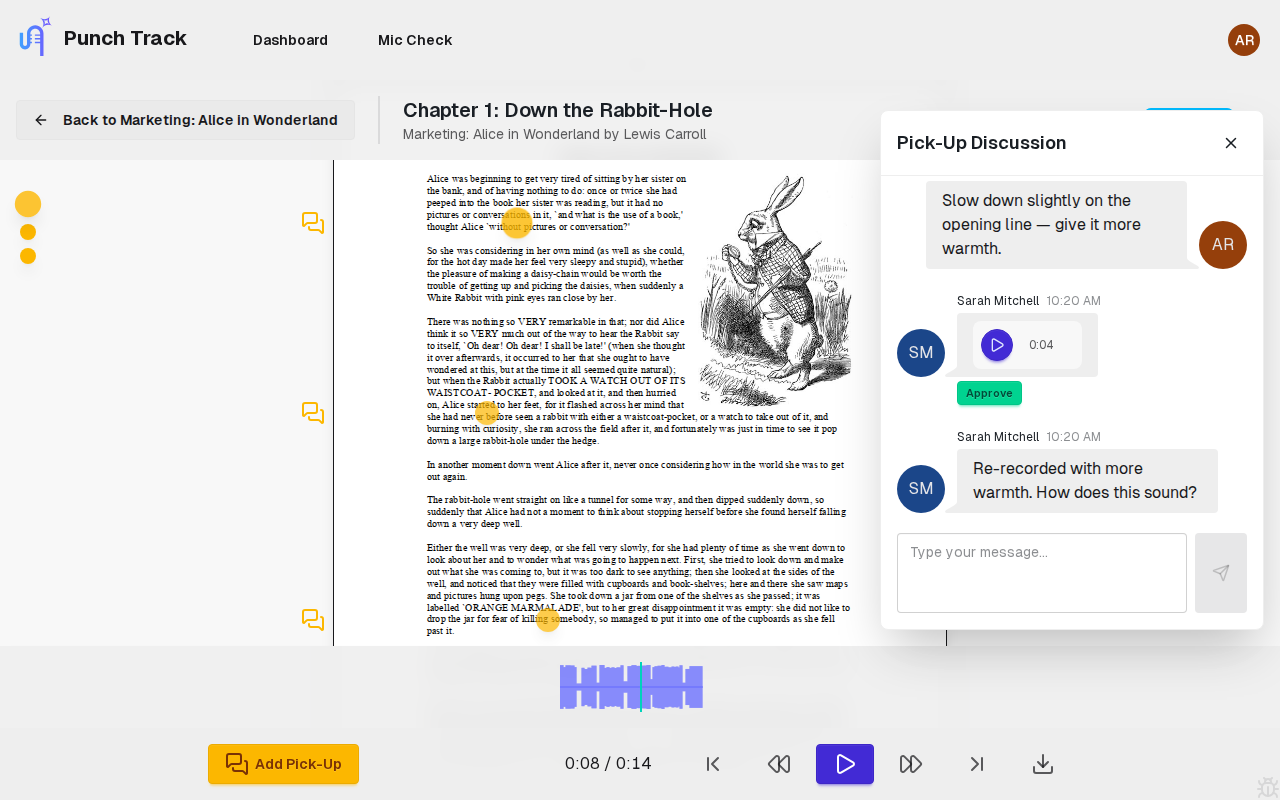Image resolution: width=1280 pixels, height=800 pixels.
Task: Skip to the start of the recording
Action: pos(713,763)
